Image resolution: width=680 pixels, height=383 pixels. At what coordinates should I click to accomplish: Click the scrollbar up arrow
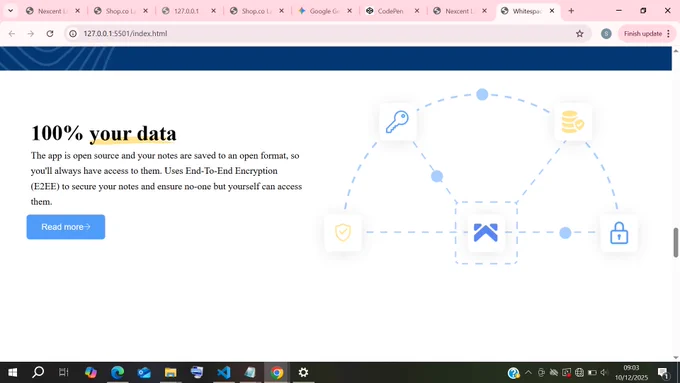(x=676, y=51)
